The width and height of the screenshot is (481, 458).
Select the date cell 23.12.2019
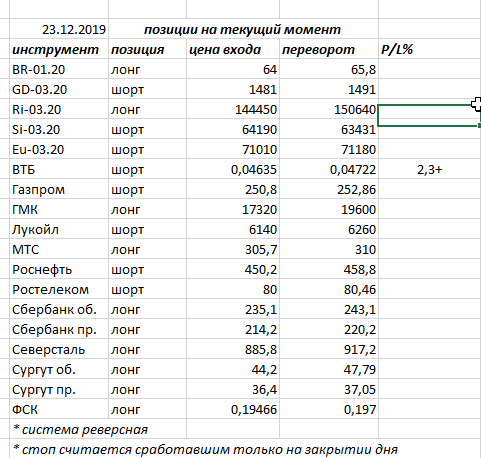(x=59, y=29)
